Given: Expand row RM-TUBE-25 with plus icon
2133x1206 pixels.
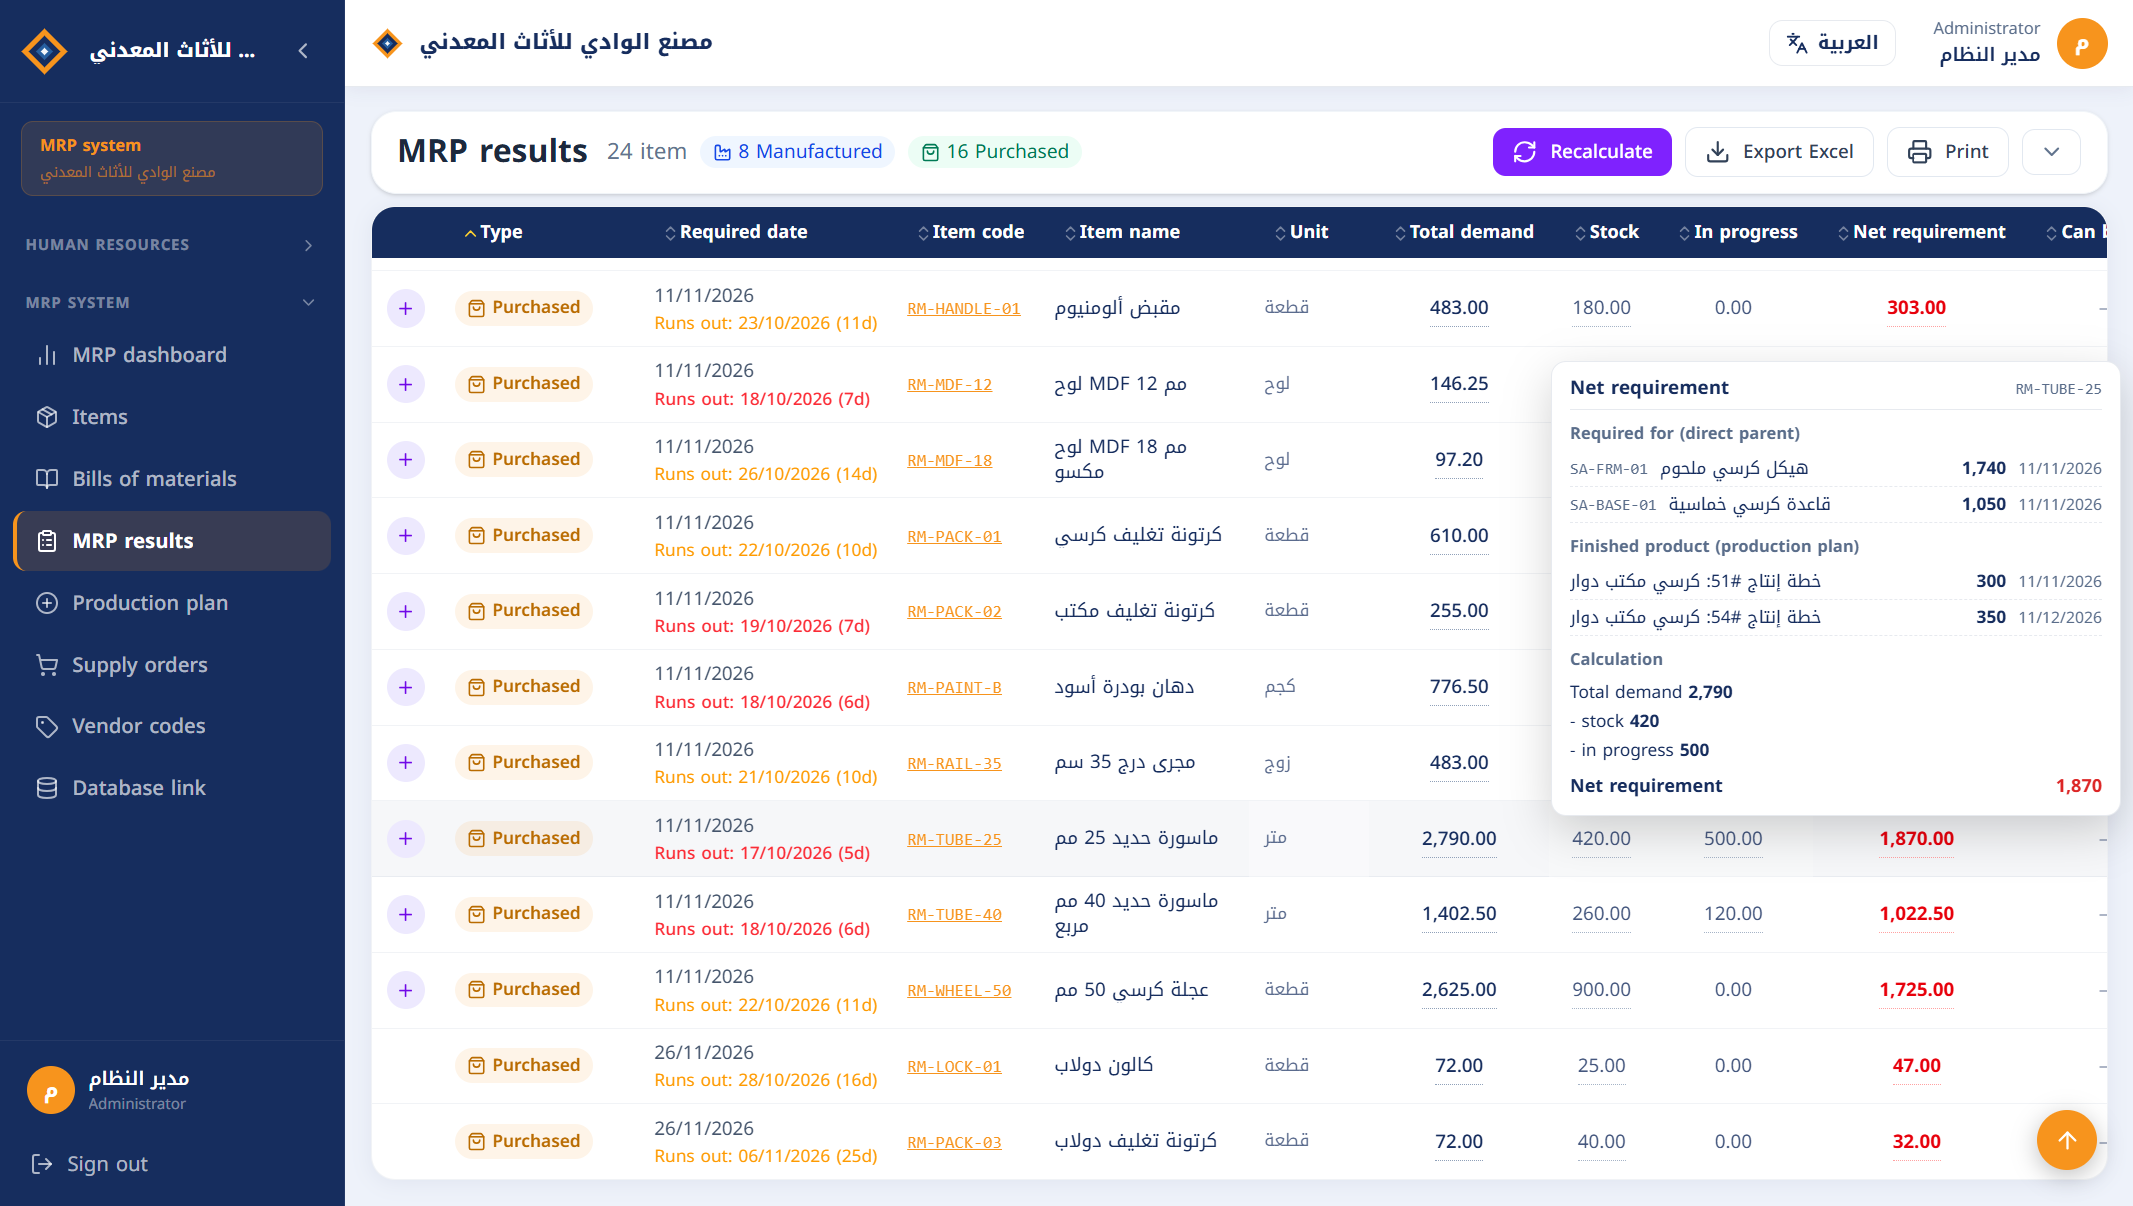Looking at the screenshot, I should [x=406, y=839].
